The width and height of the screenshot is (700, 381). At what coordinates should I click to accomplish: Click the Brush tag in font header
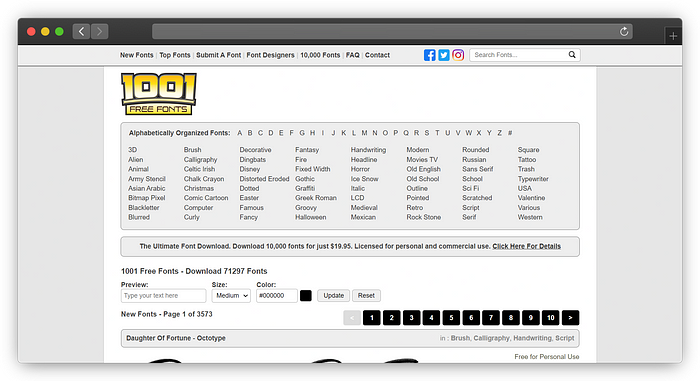point(460,338)
